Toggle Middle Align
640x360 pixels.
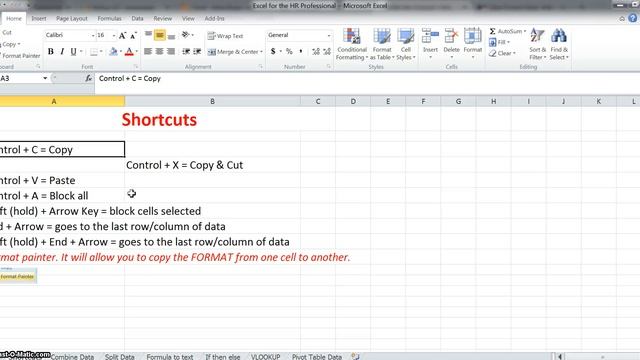(160, 36)
